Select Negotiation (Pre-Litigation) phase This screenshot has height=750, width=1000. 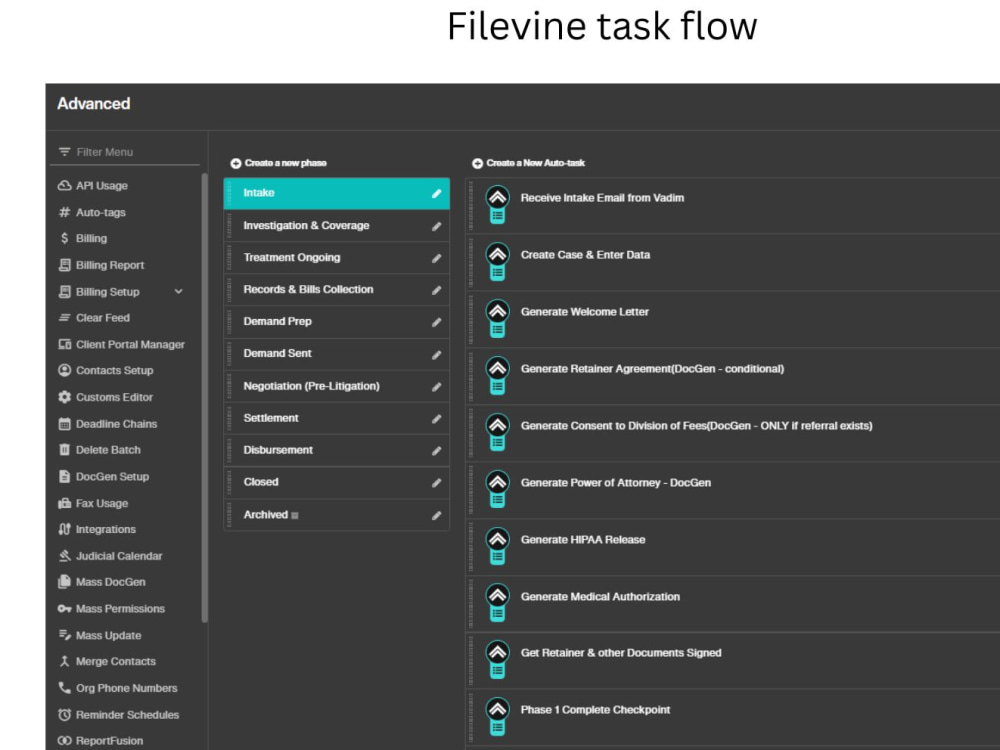[x=337, y=386]
